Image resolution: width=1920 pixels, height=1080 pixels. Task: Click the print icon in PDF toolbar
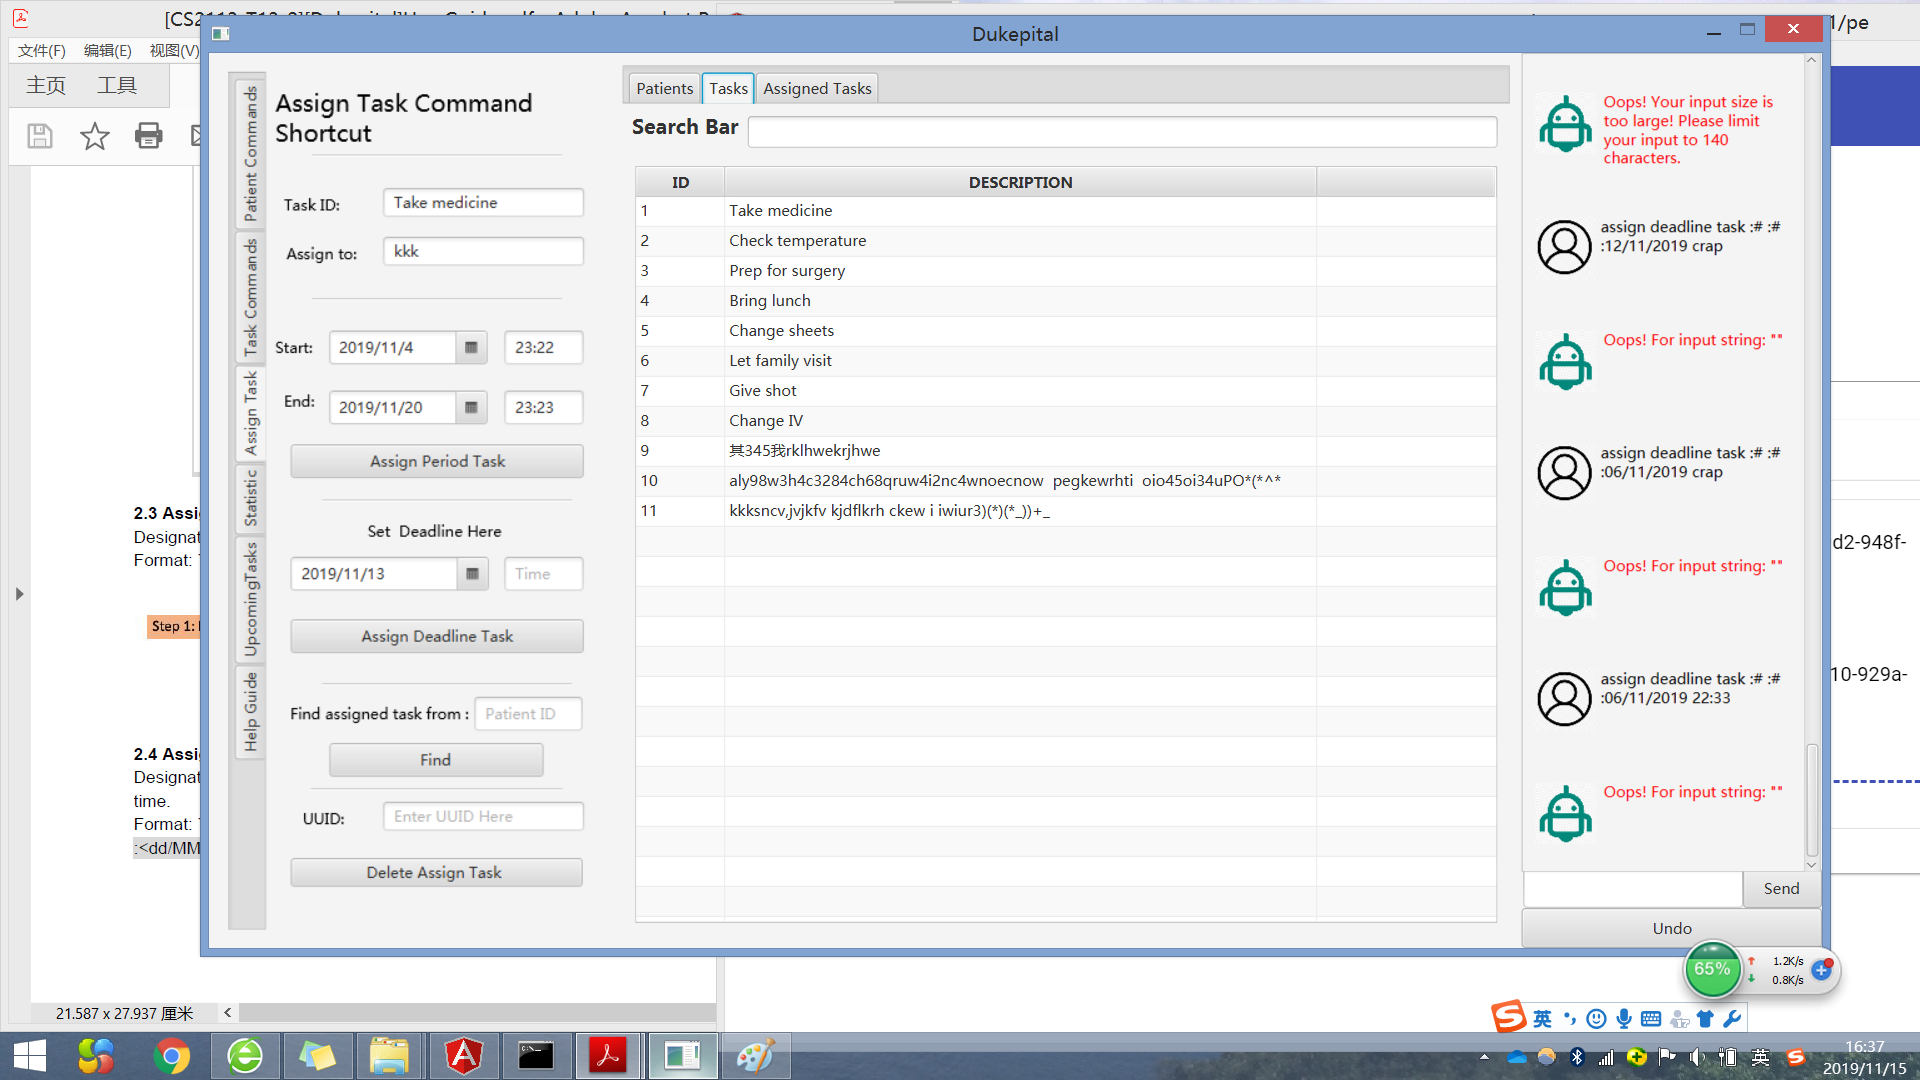[x=148, y=136]
